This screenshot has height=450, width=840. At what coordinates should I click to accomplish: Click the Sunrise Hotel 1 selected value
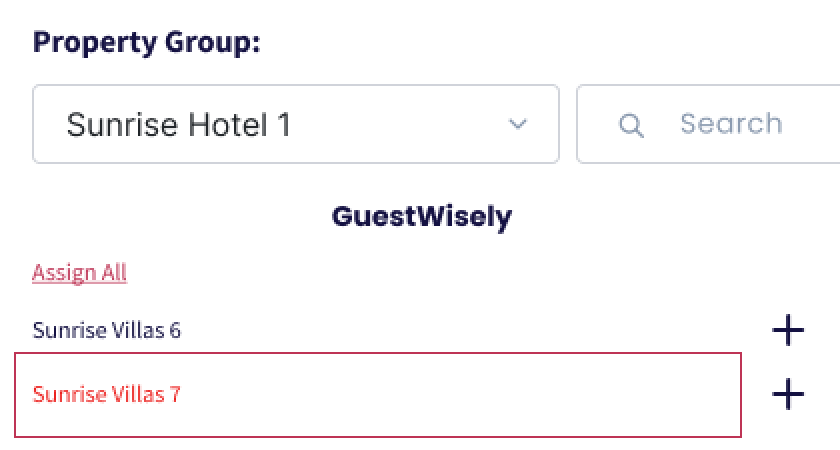[179, 125]
